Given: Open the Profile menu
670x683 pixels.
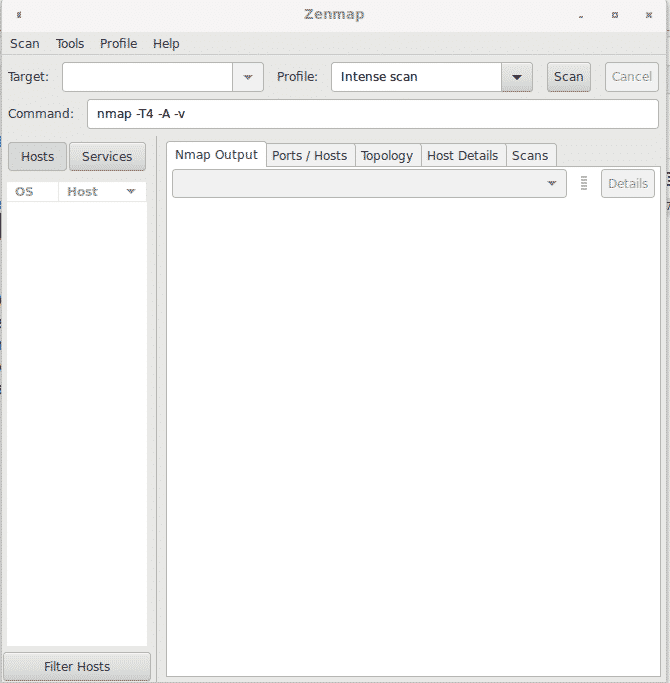Looking at the screenshot, I should (118, 44).
